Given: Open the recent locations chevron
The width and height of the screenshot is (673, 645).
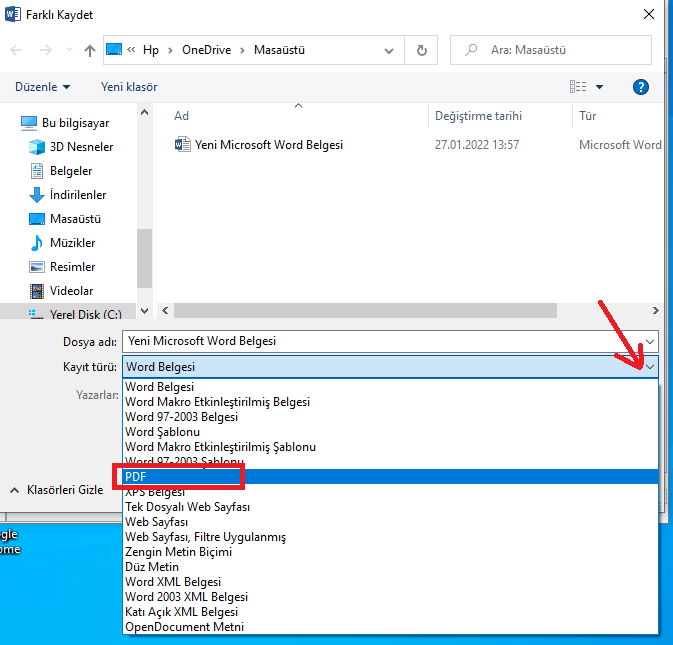Looking at the screenshot, I should (x=69, y=50).
